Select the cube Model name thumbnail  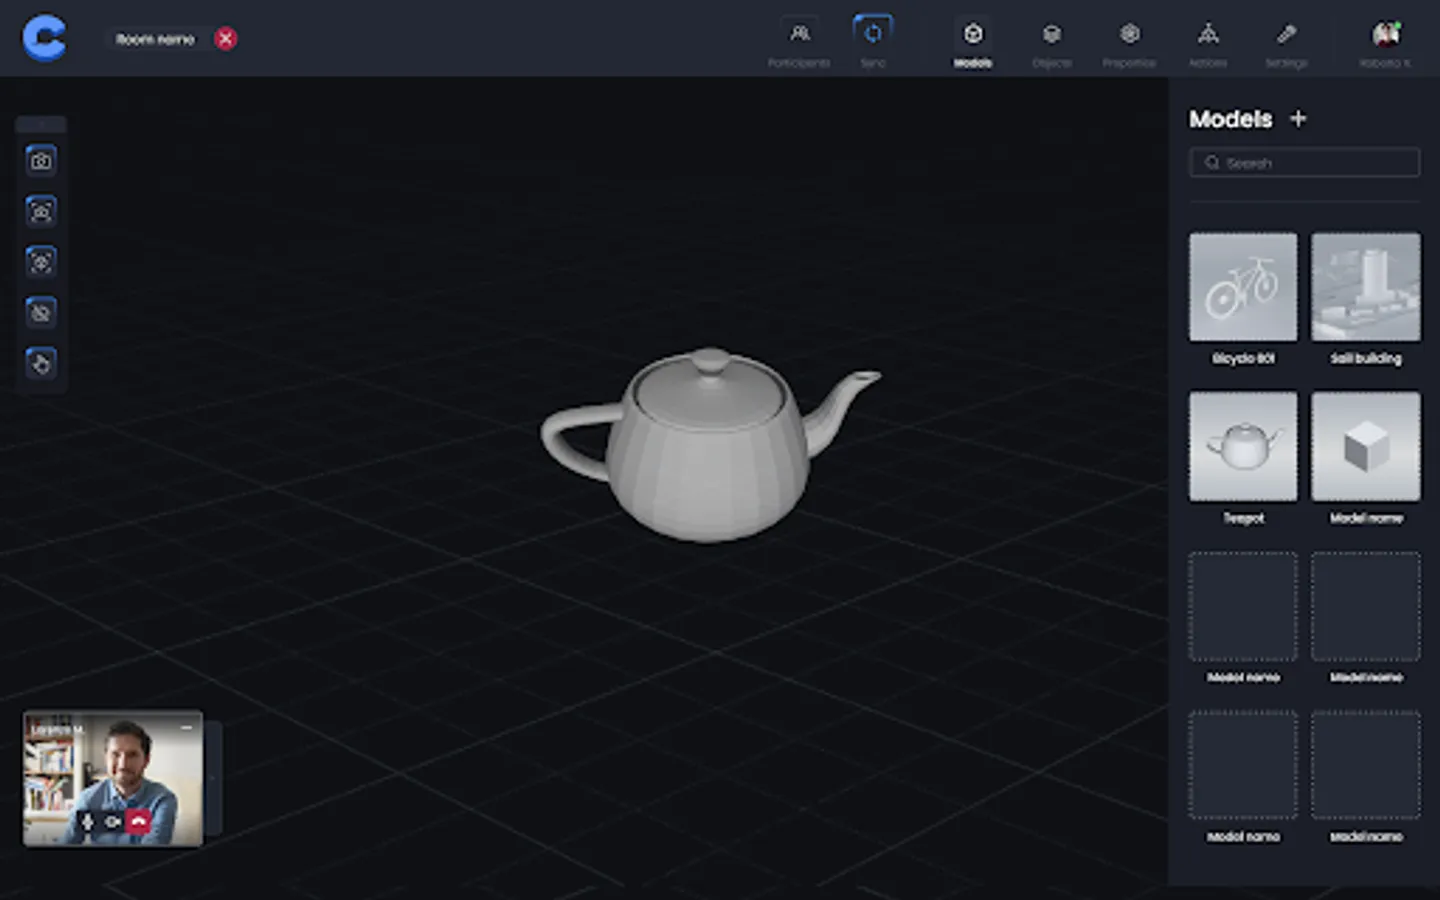1366,446
